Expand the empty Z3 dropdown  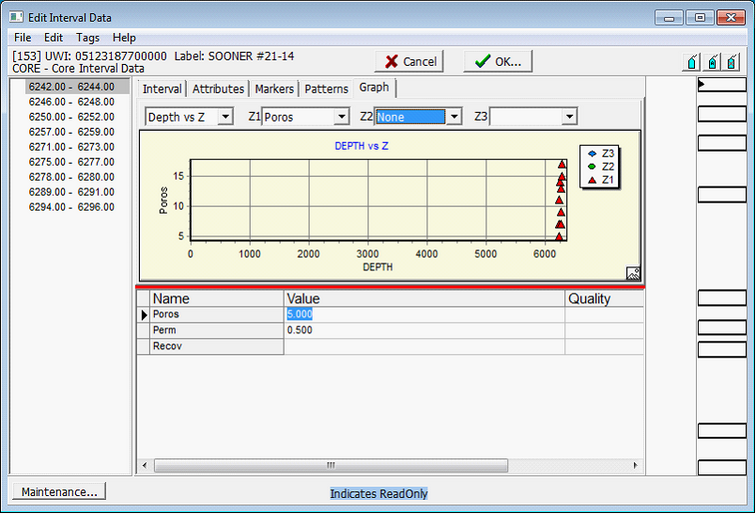[x=569, y=117]
